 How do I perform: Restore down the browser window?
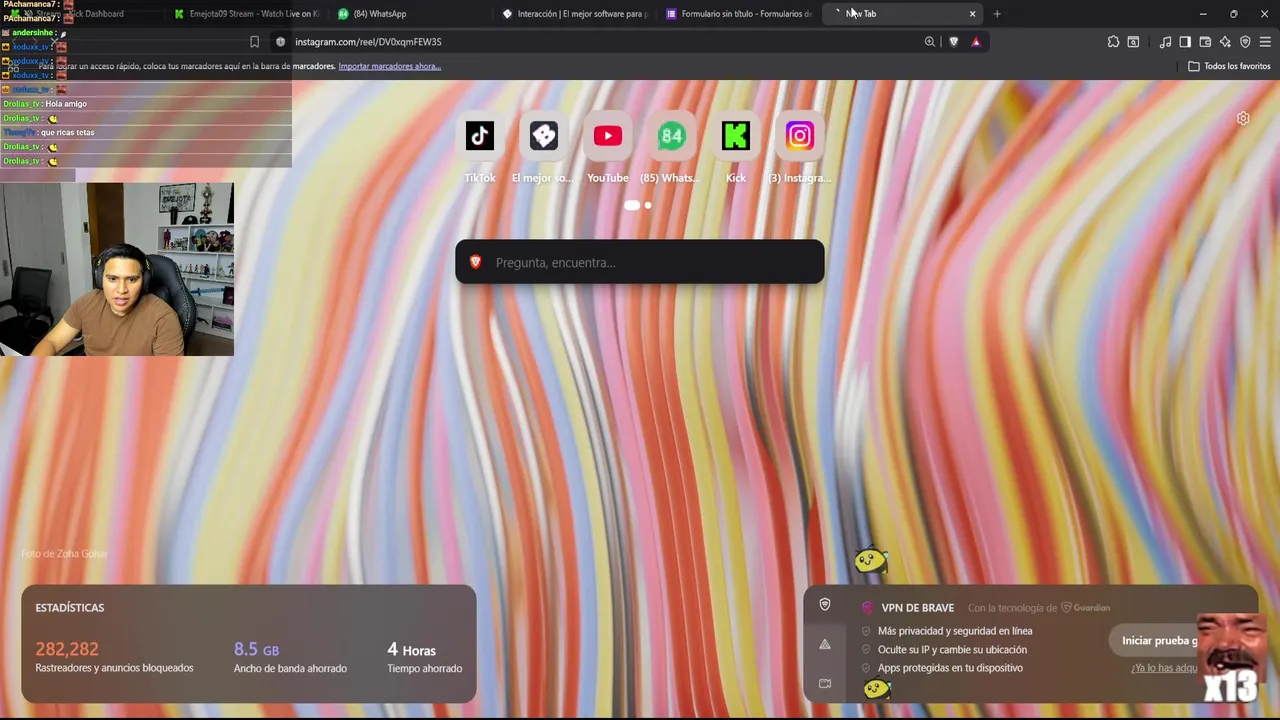(1234, 14)
